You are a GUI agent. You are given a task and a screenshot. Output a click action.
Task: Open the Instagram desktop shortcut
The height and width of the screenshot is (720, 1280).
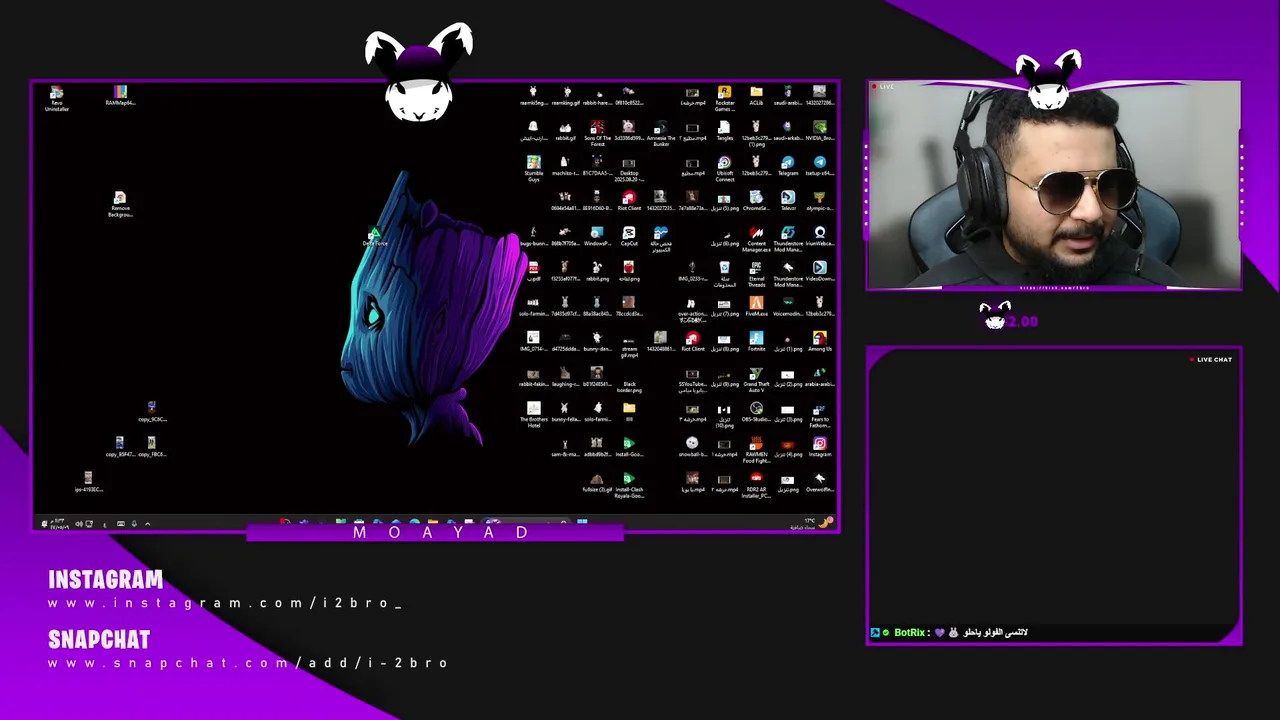820,447
